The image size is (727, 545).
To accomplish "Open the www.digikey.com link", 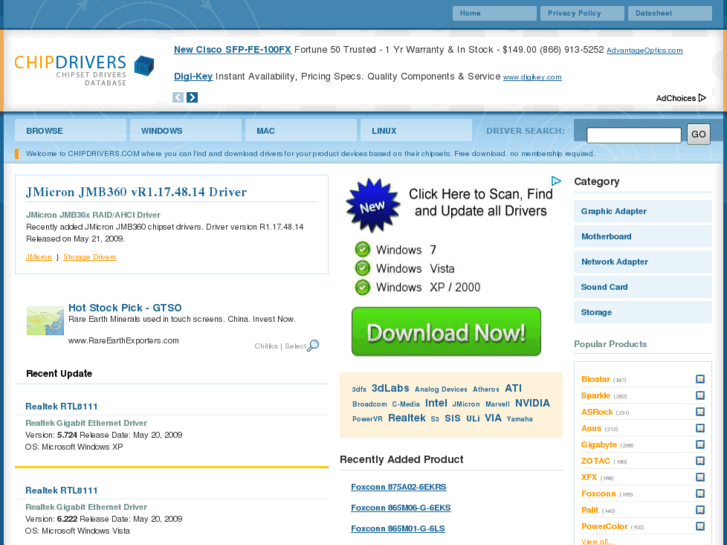I will pos(532,77).
